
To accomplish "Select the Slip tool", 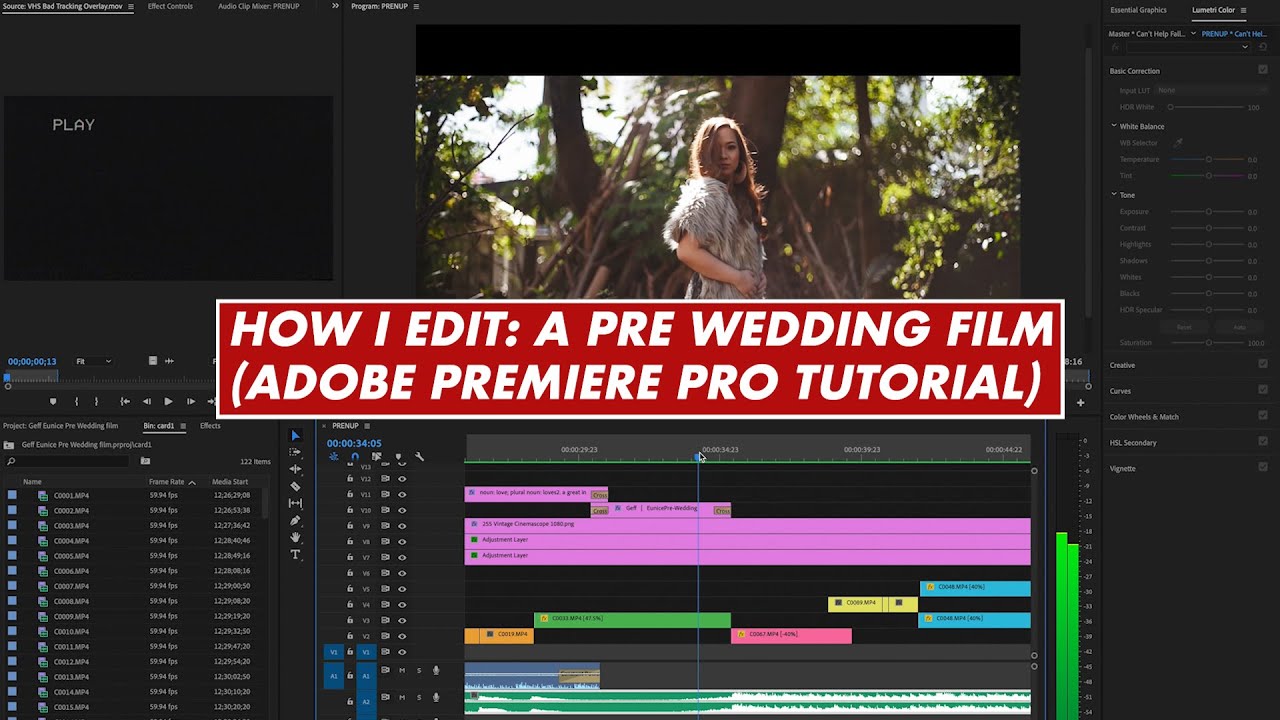I will [x=295, y=503].
